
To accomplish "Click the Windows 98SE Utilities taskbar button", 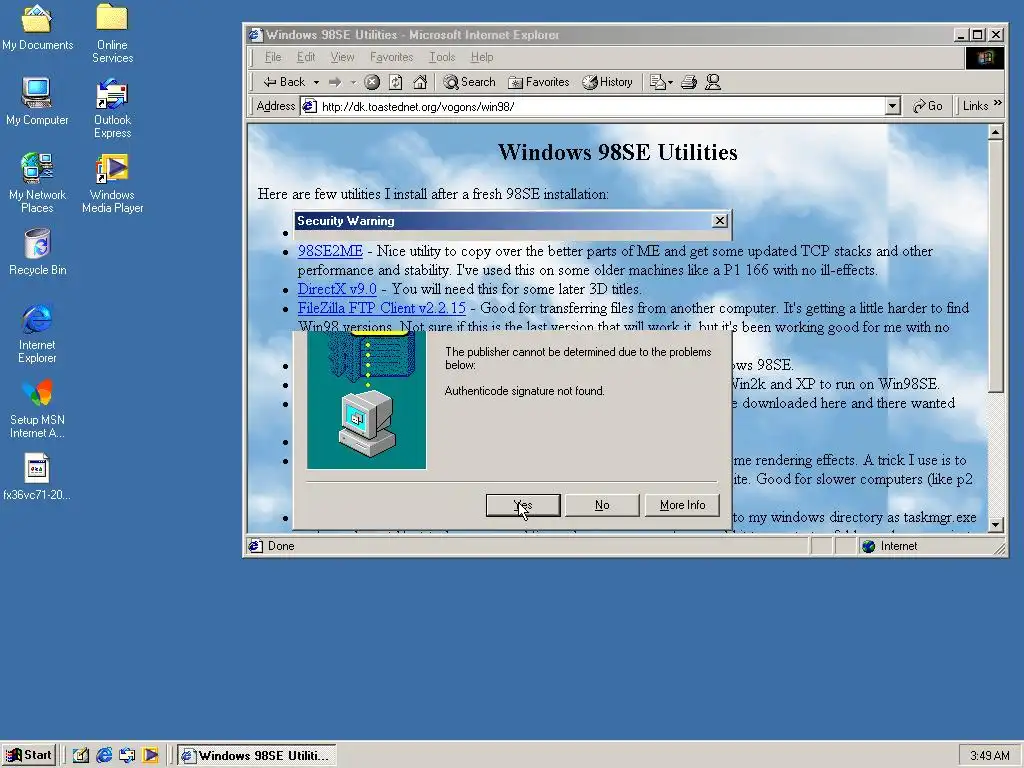I will [257, 756].
